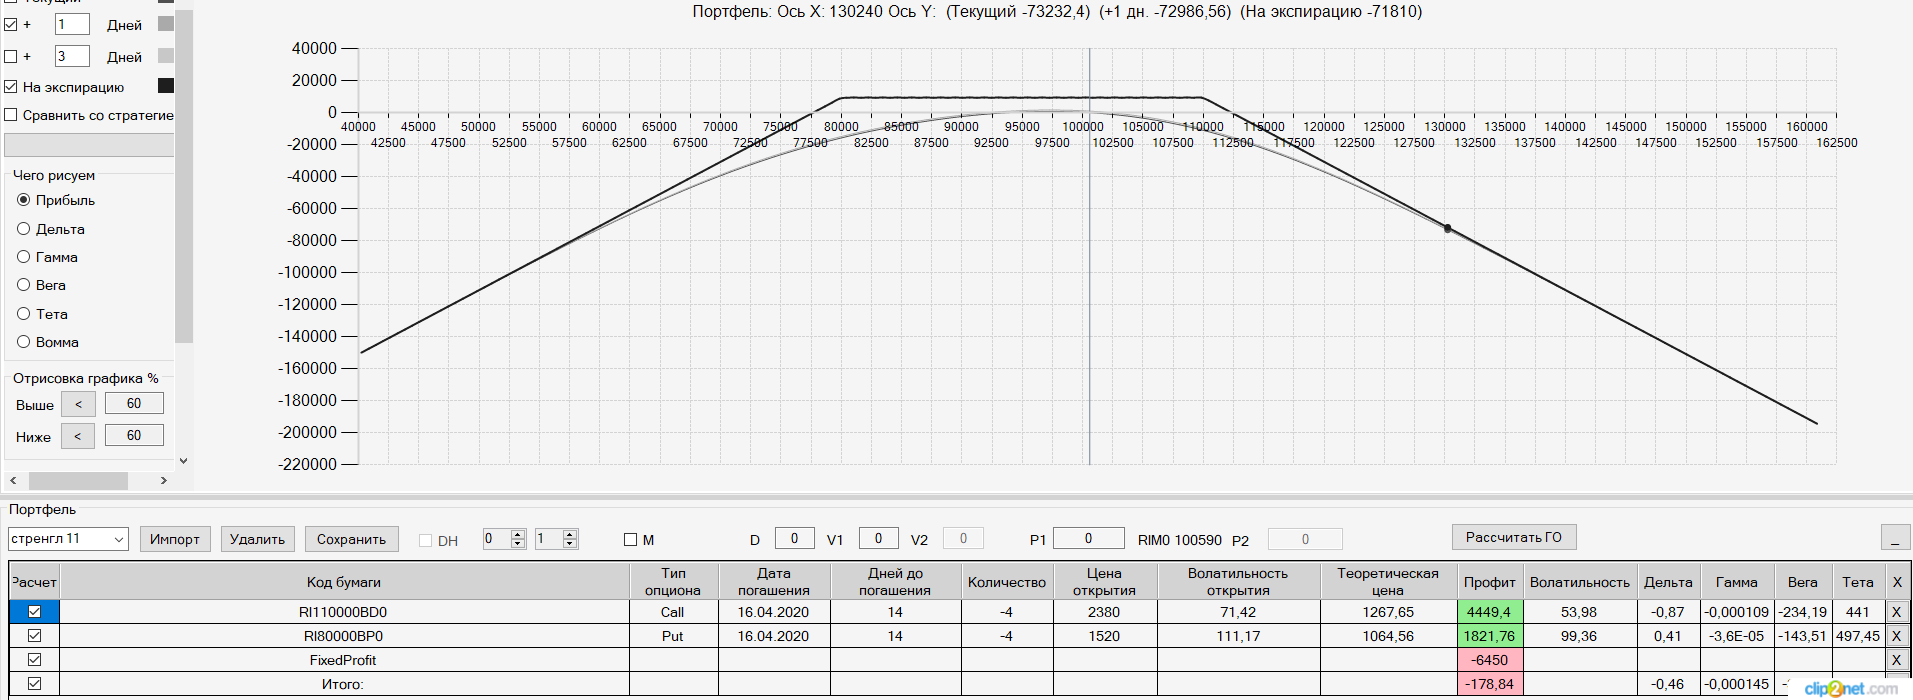
Task: Click the Тип опциона column header
Action: tap(674, 582)
